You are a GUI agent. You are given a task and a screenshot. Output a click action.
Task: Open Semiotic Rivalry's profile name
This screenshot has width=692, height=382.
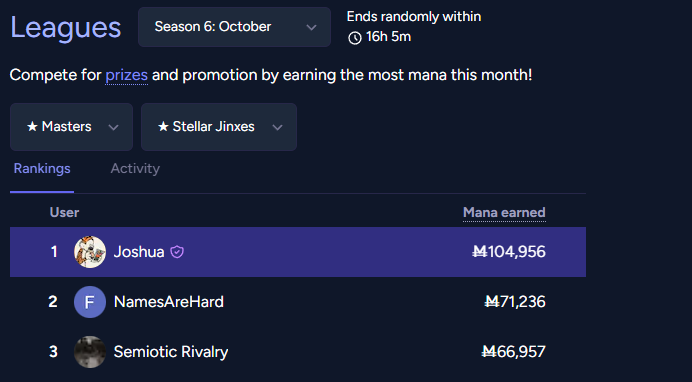tap(171, 352)
